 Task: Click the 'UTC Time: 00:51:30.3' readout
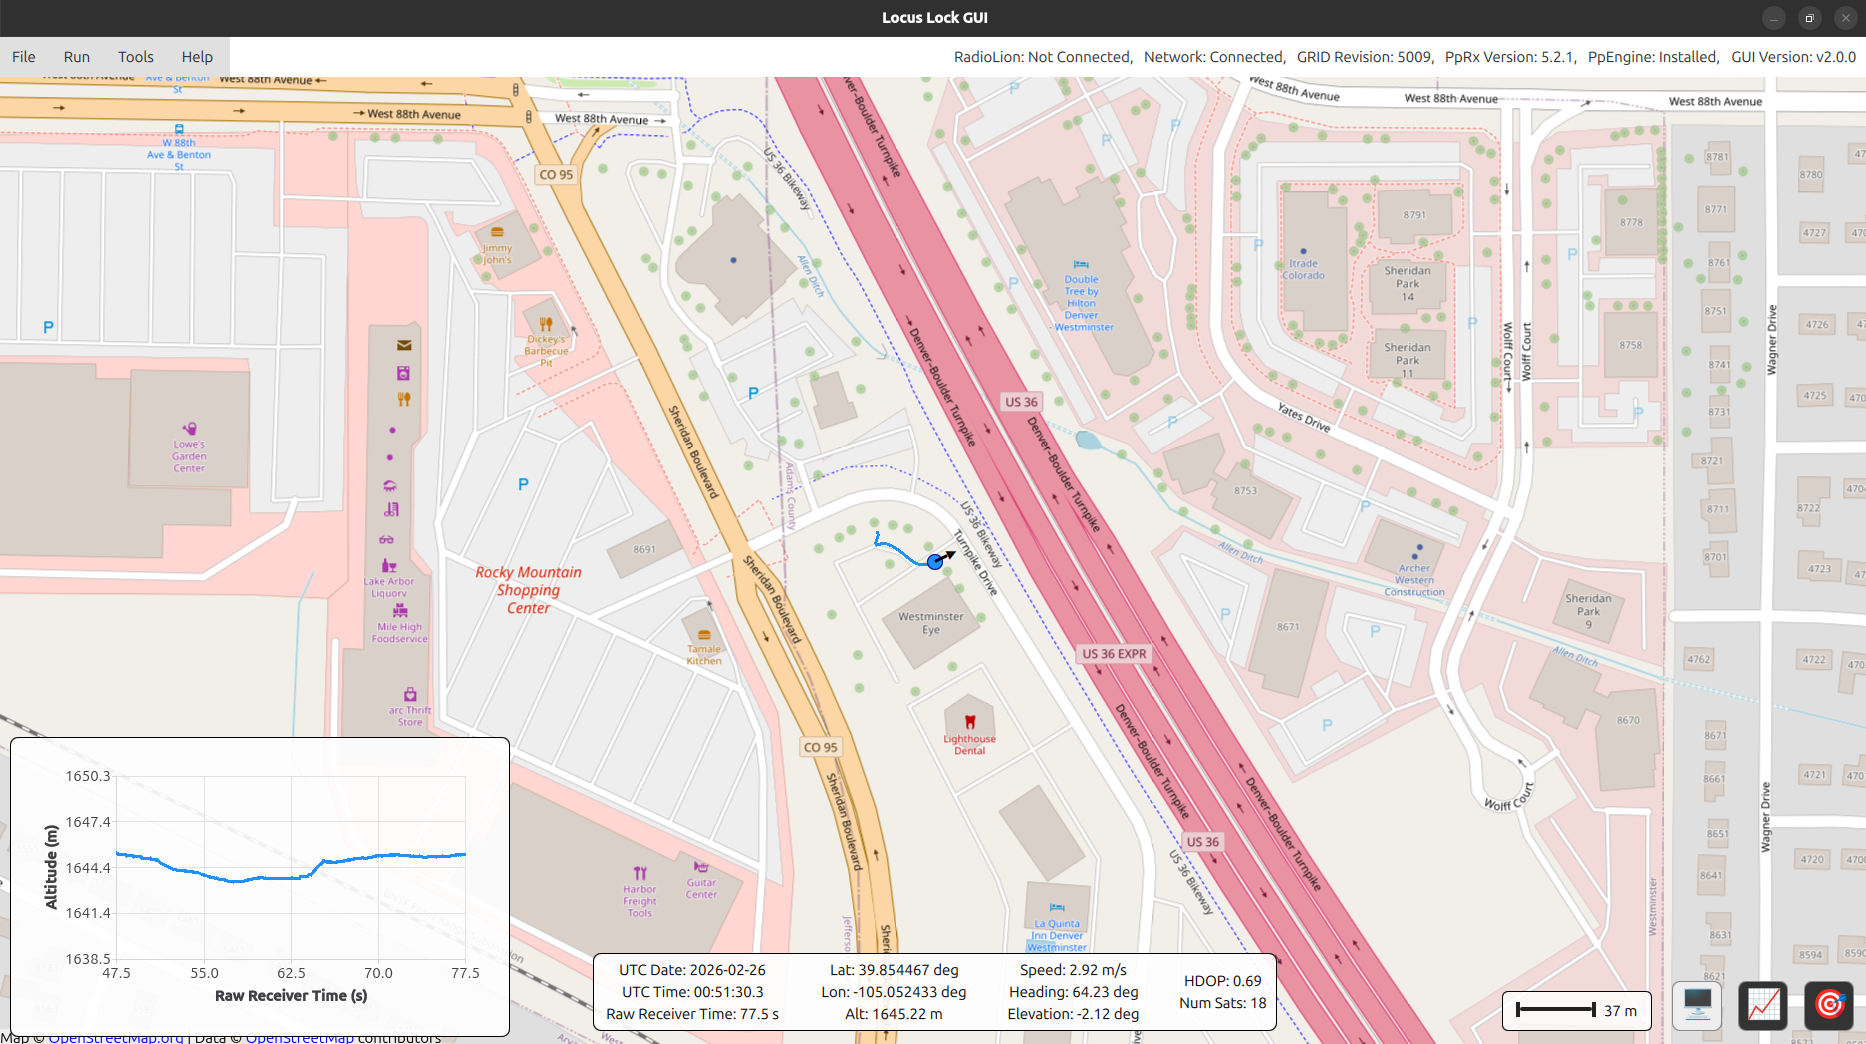point(692,992)
